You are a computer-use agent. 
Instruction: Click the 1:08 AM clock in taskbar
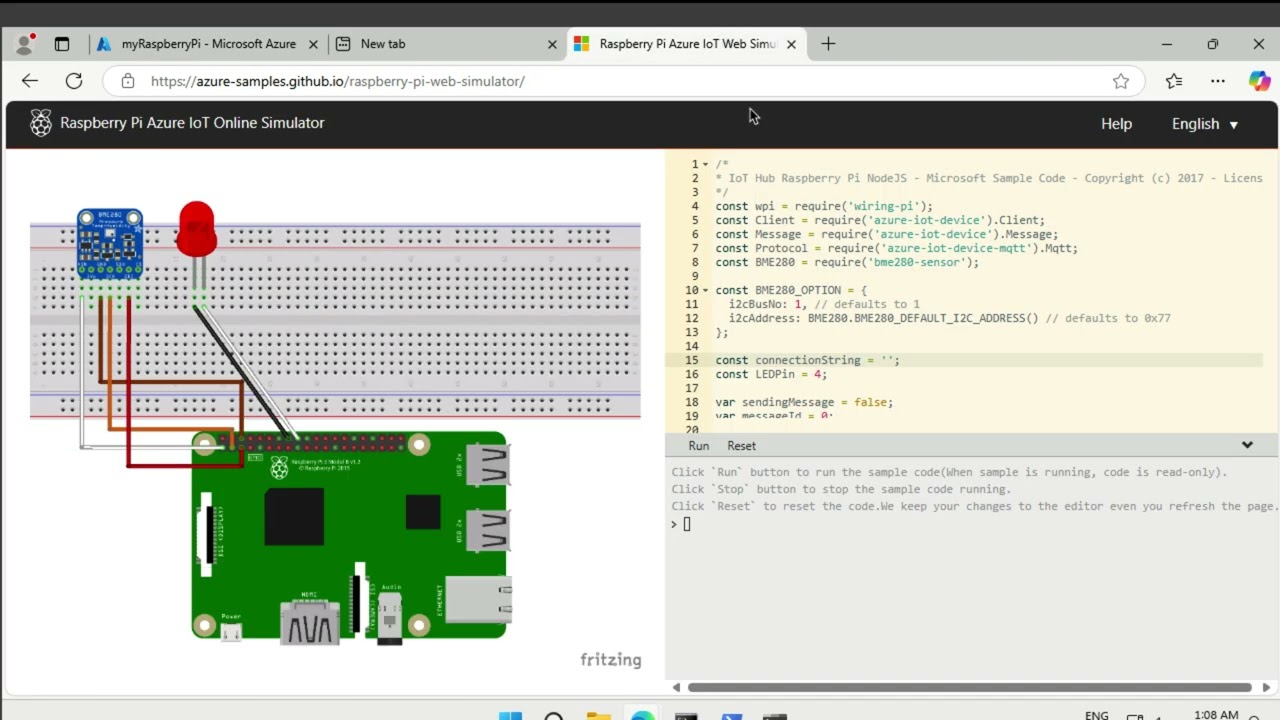pos(1216,714)
